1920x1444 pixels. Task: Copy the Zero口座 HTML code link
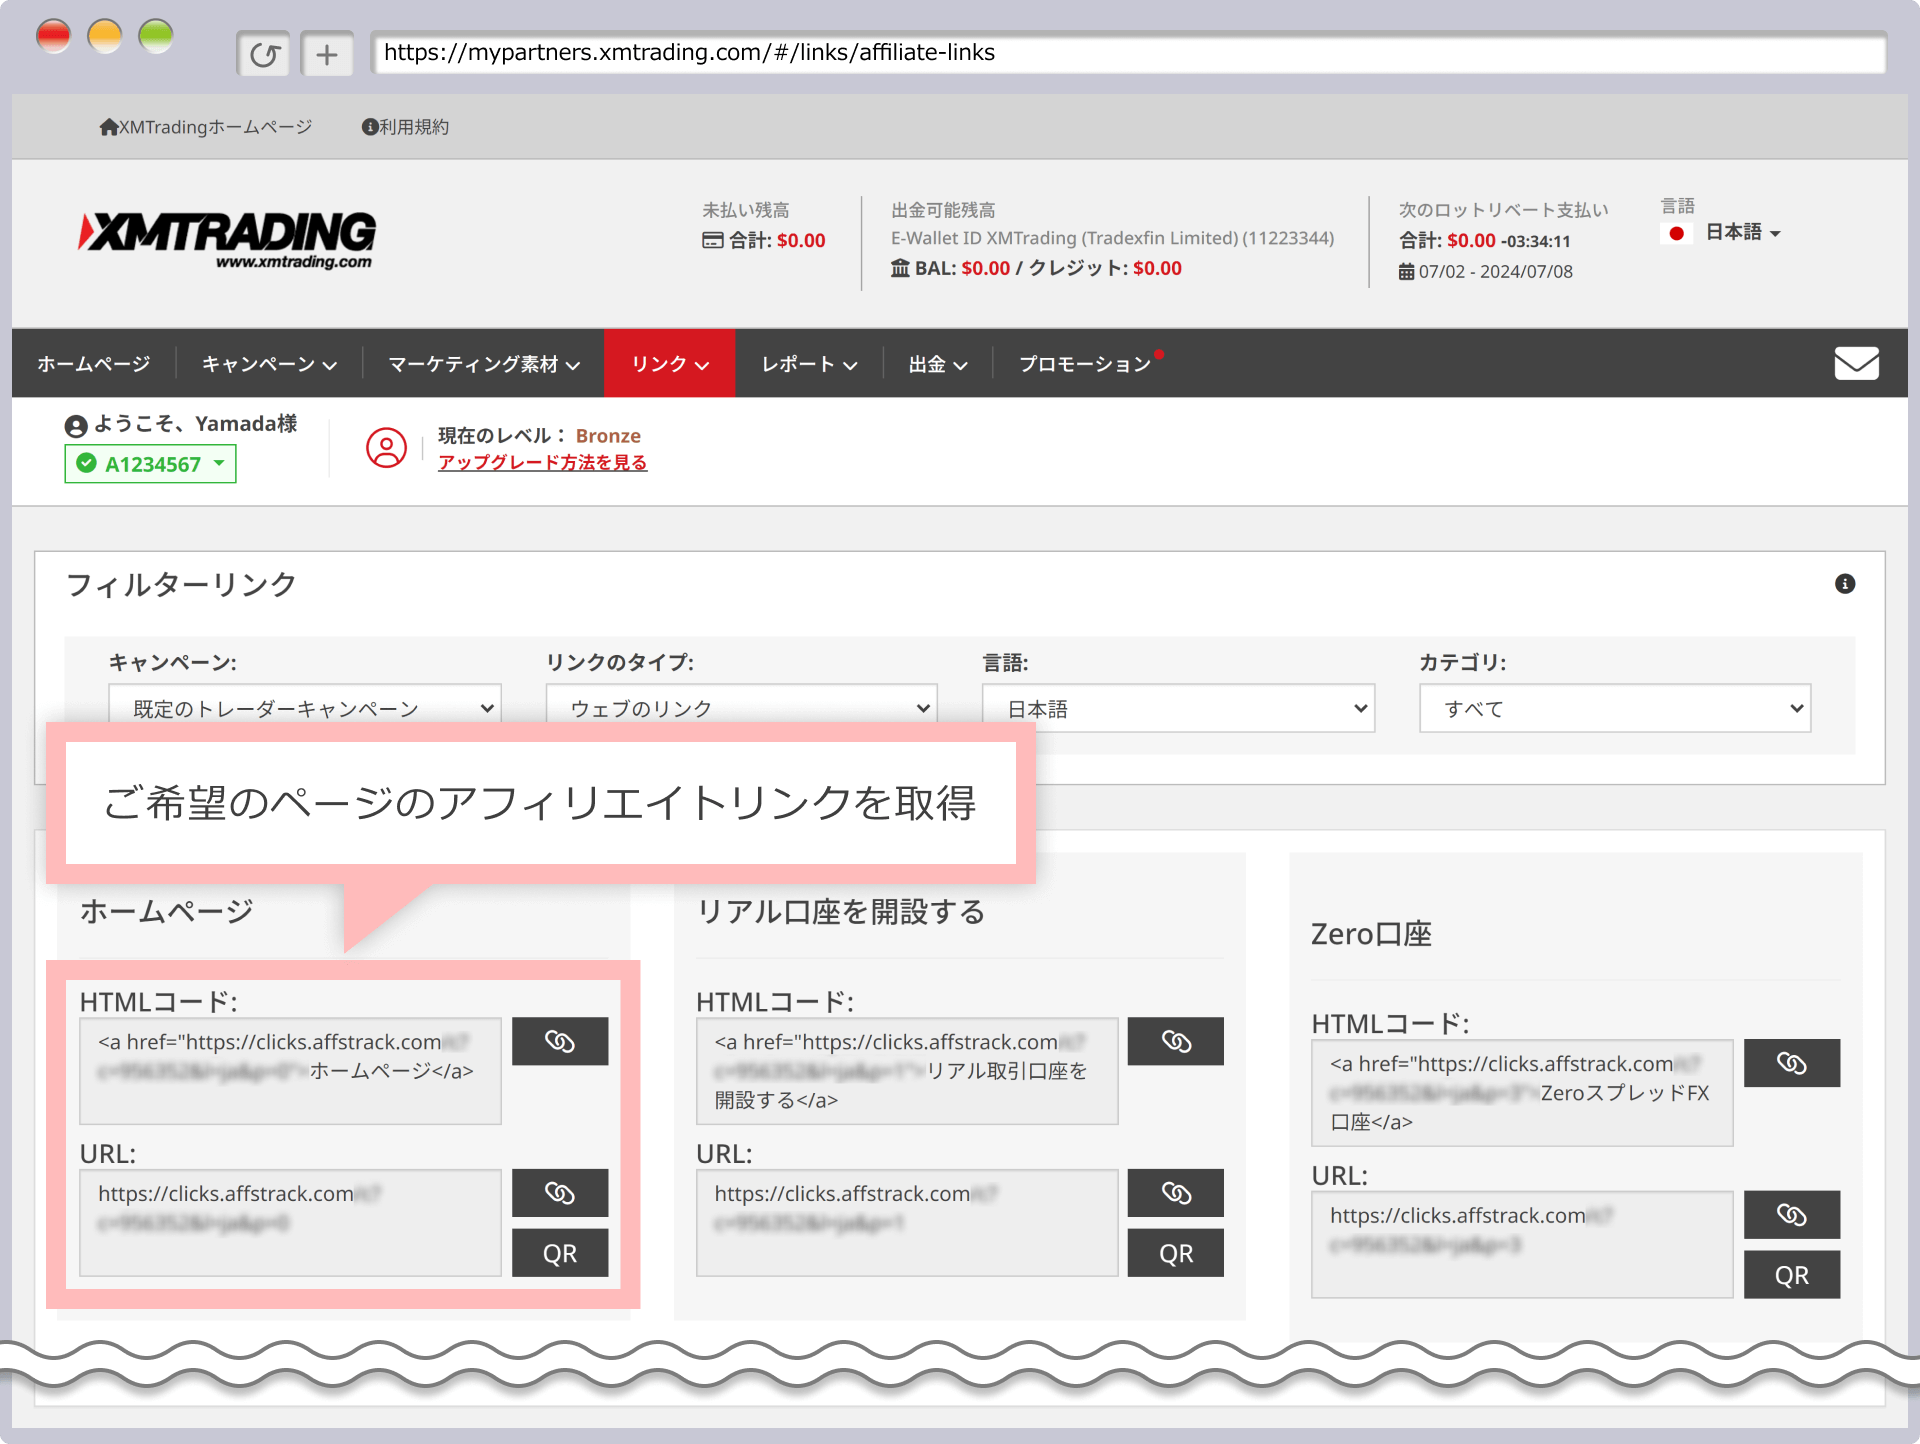point(1792,1063)
